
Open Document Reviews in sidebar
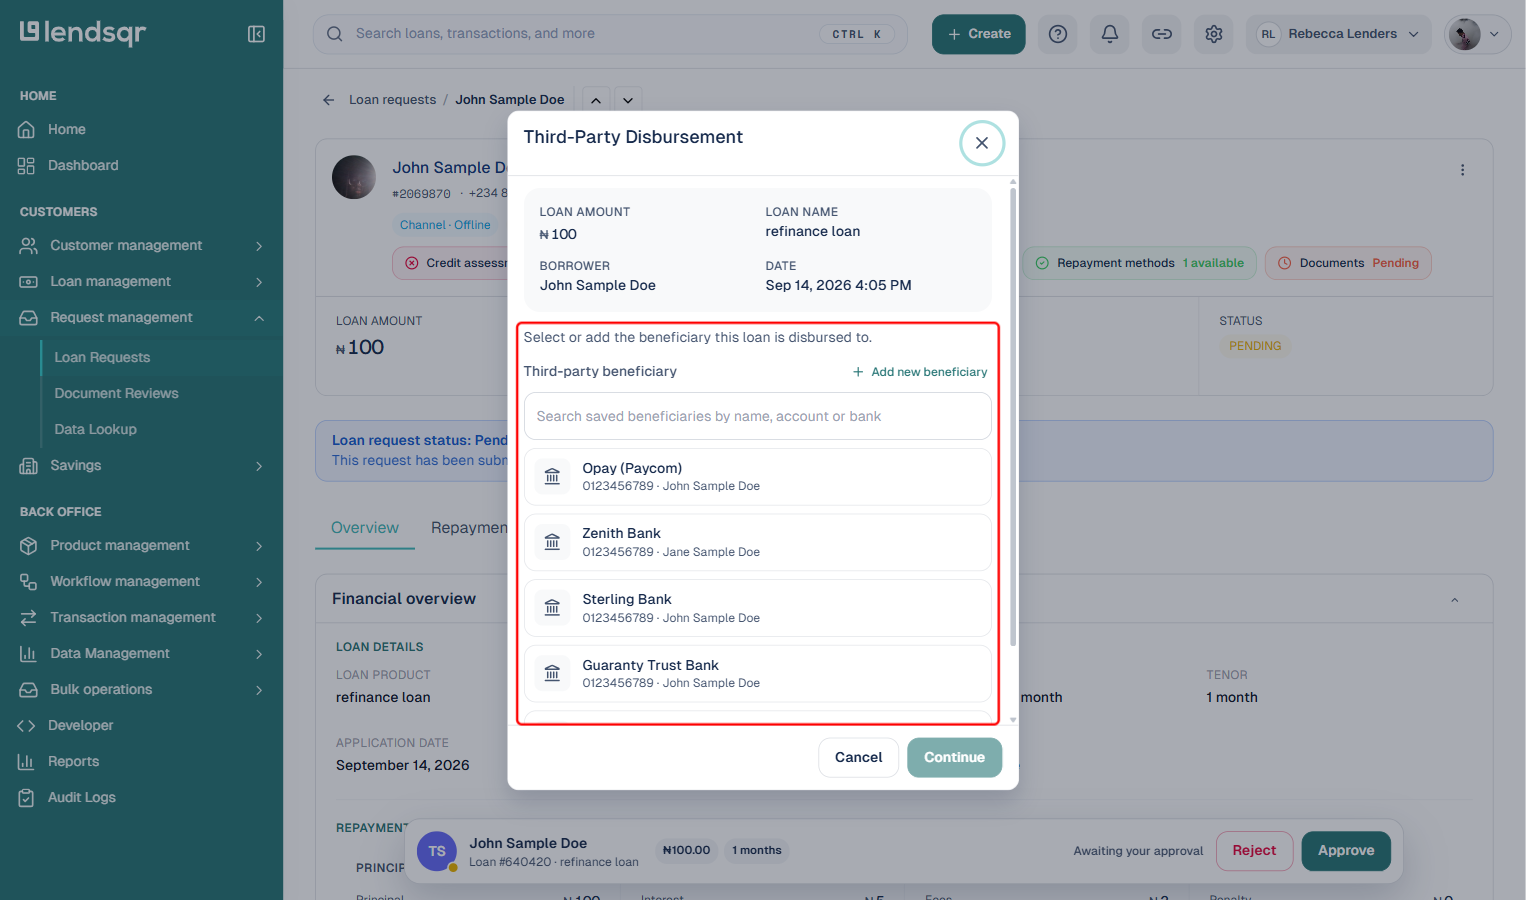click(116, 394)
